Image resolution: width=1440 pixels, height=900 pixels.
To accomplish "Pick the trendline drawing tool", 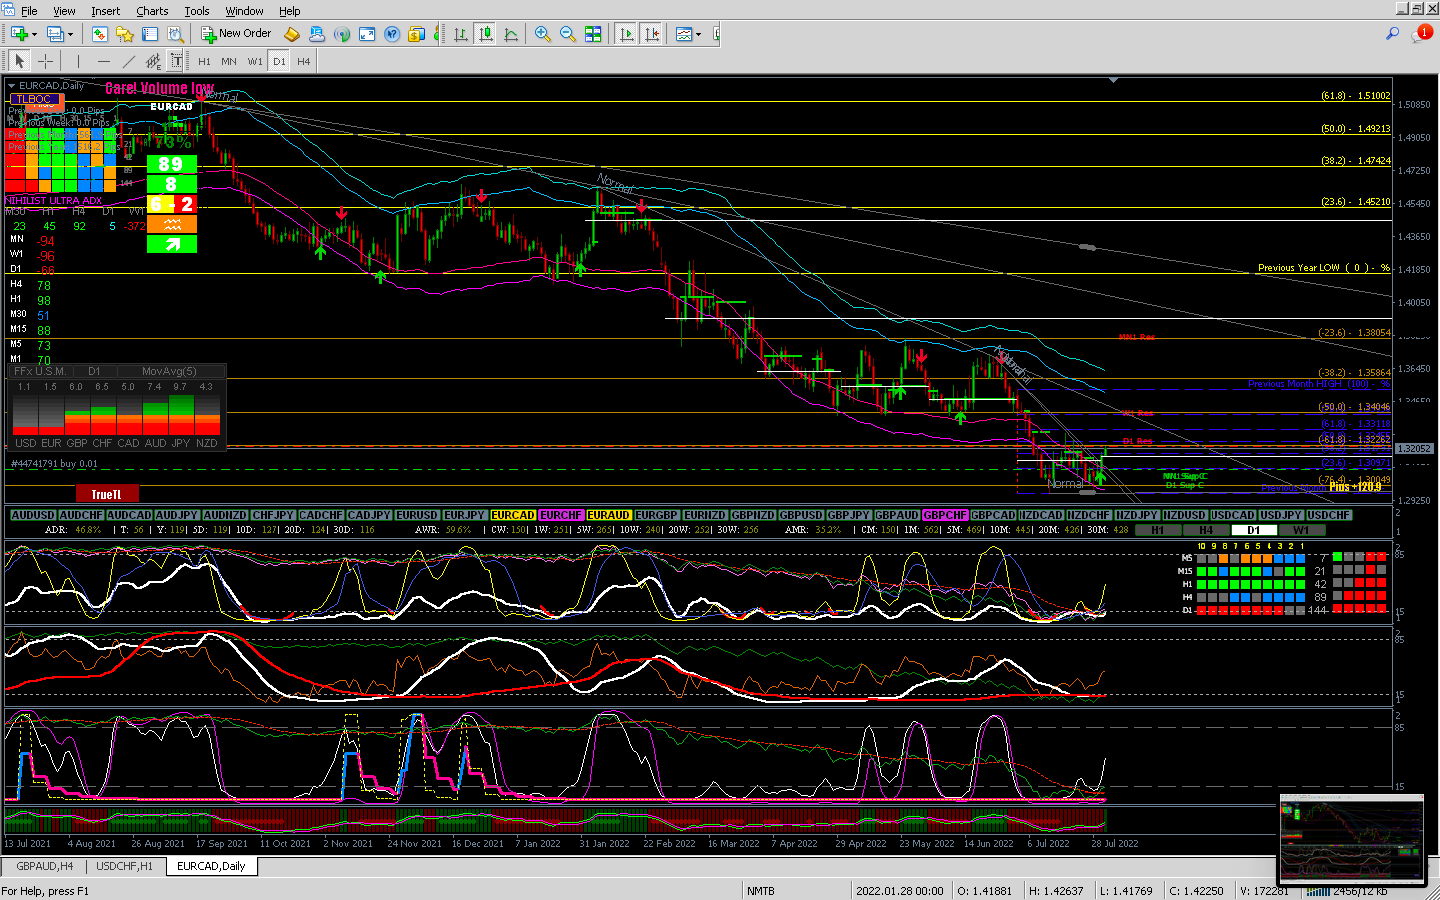I will click(128, 61).
